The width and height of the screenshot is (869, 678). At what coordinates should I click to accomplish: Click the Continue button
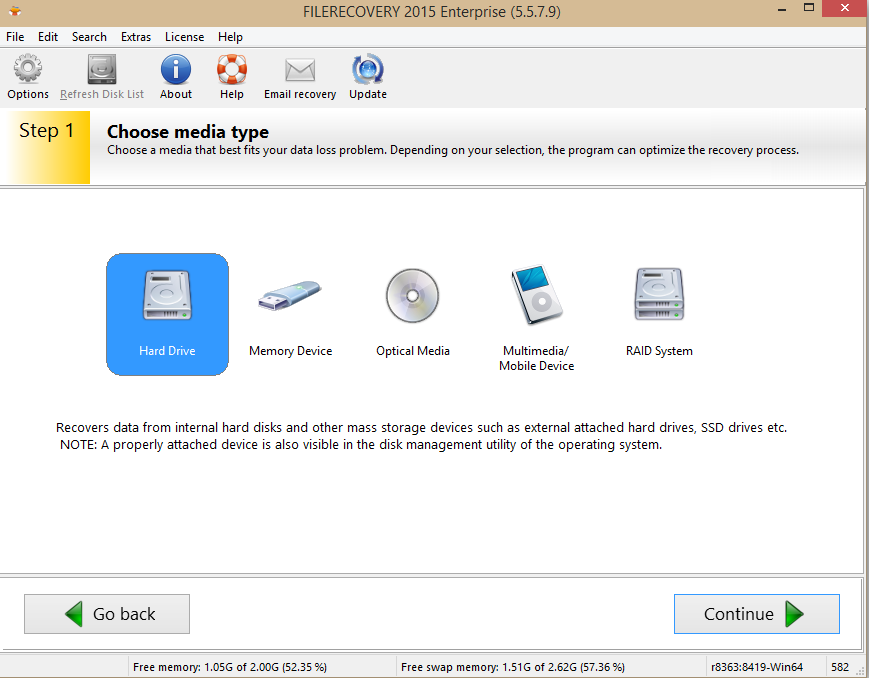(756, 614)
